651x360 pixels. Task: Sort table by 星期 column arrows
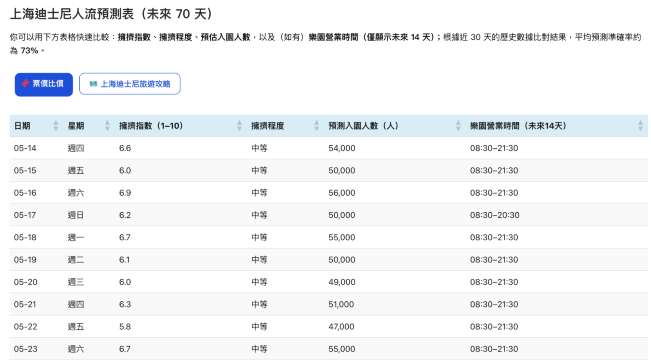108,126
